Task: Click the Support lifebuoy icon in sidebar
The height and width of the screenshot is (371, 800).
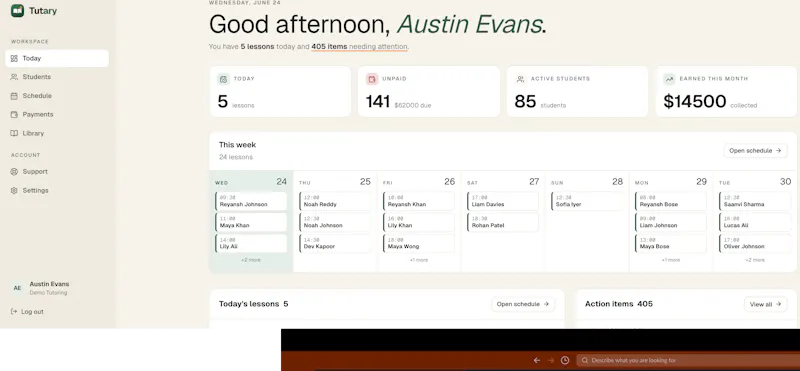Action: coord(14,172)
